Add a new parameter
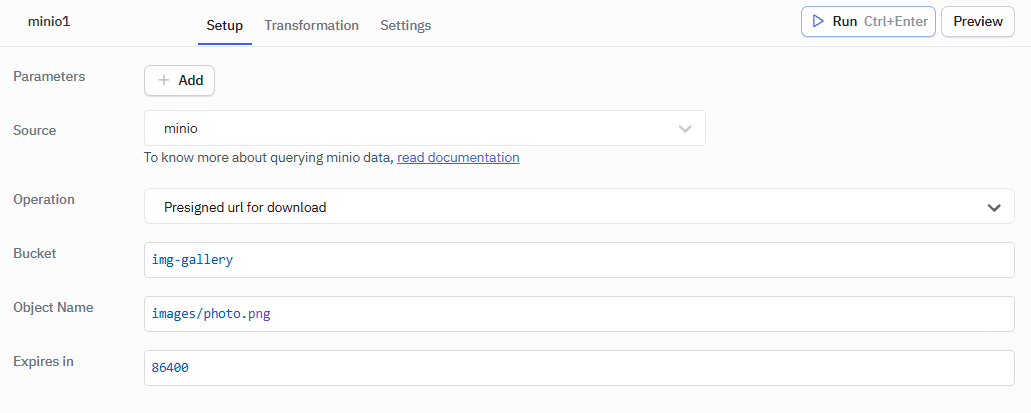 coord(180,81)
